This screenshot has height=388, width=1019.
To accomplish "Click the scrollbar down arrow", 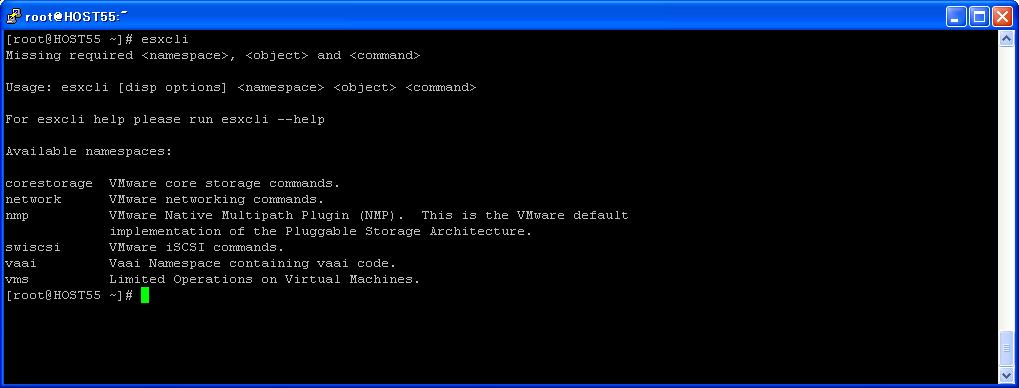I will tap(1006, 375).
